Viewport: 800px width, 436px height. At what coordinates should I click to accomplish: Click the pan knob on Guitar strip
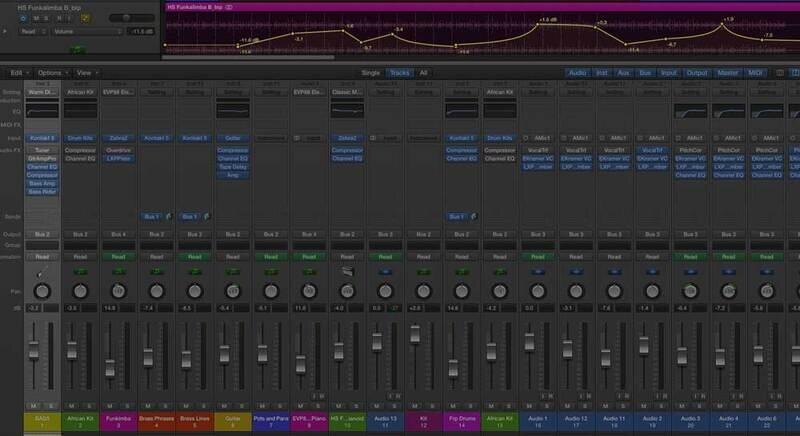click(233, 291)
